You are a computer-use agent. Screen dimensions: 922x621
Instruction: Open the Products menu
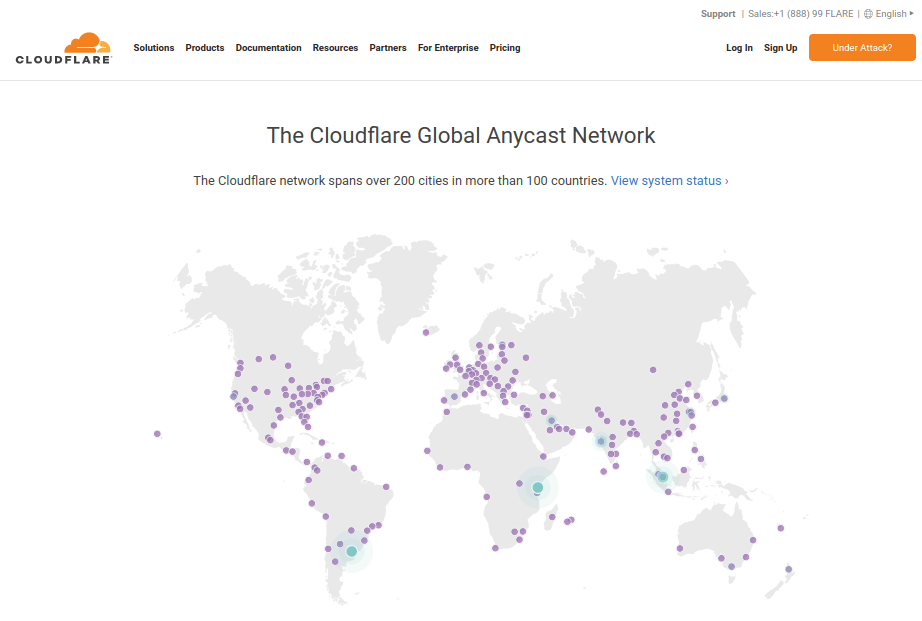coord(205,48)
